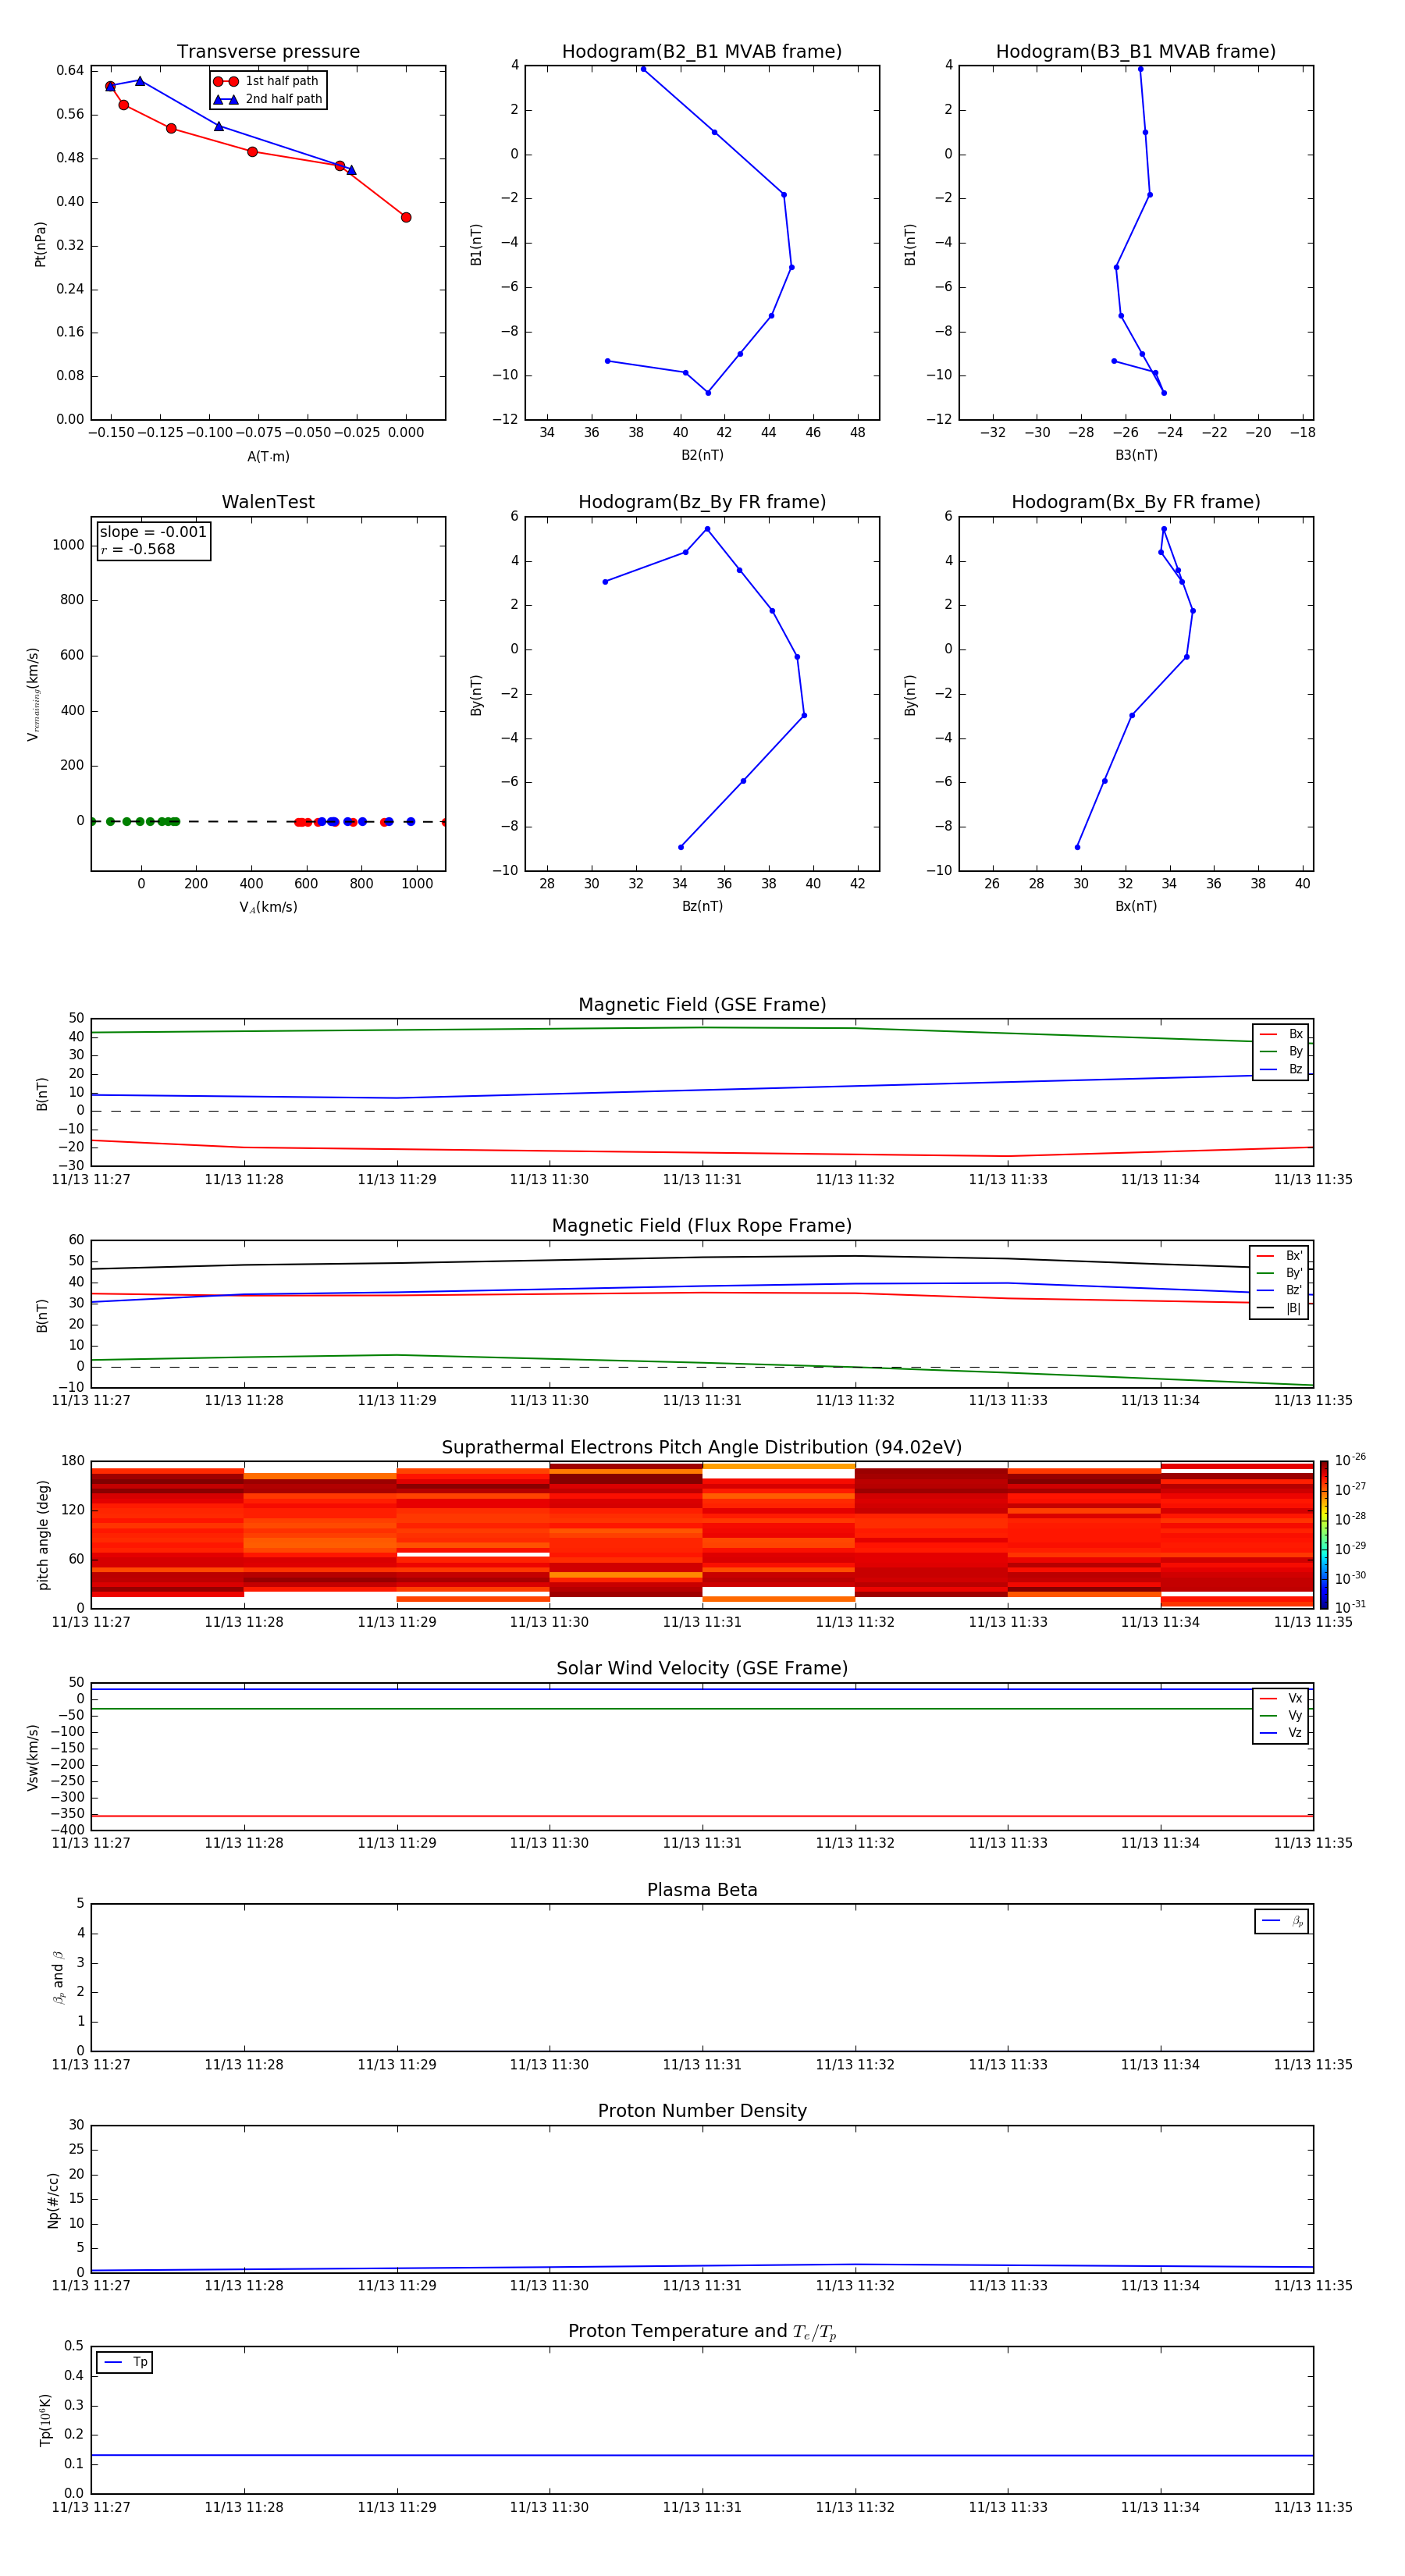This screenshot has height=2576, width=1405.
Task: Click the '11/13 11:35' tick in temperature plot
Action: click(1312, 2507)
